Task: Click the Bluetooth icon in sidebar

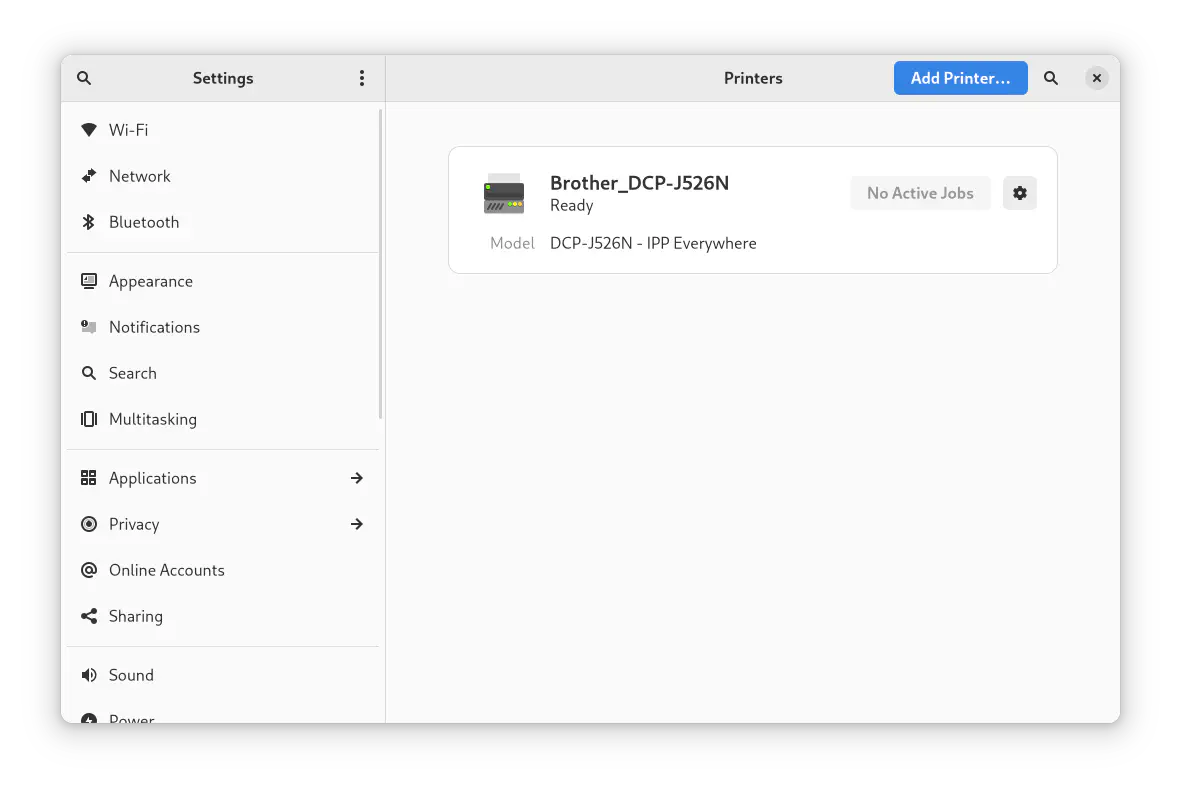Action: (x=89, y=222)
